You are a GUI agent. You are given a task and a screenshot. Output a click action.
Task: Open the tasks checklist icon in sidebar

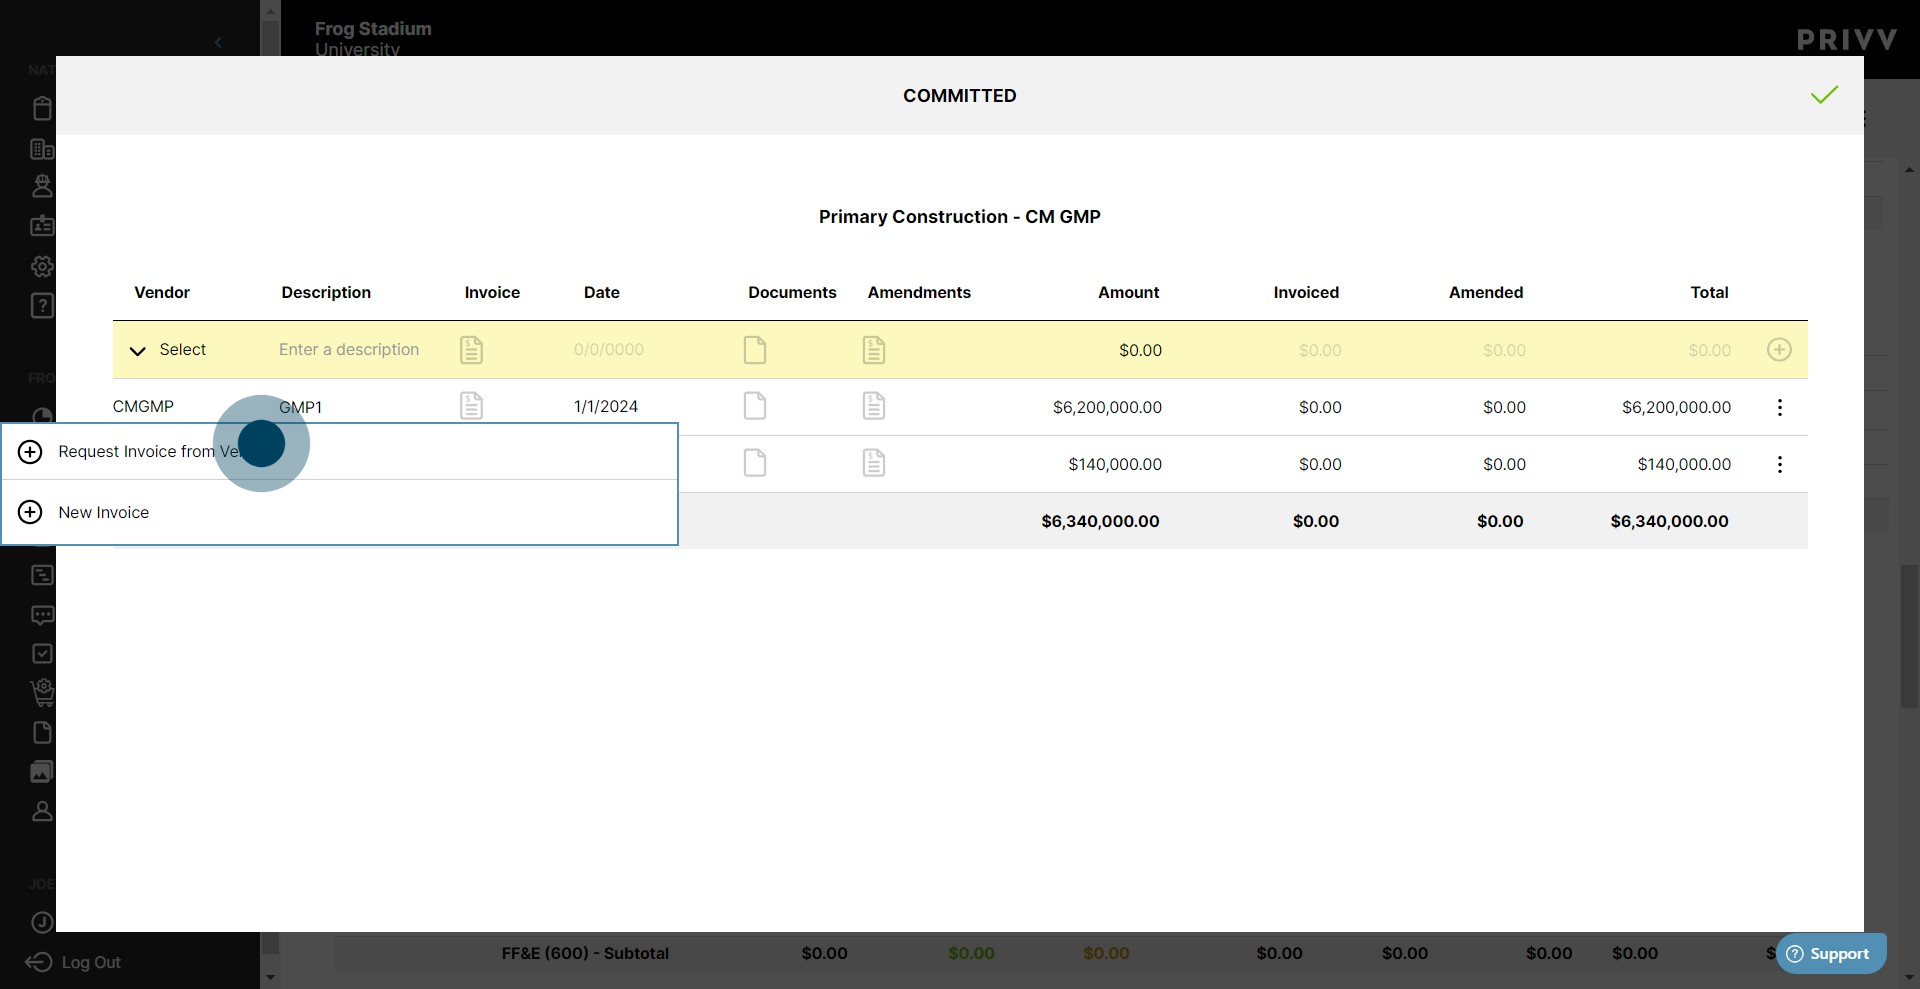tap(42, 653)
